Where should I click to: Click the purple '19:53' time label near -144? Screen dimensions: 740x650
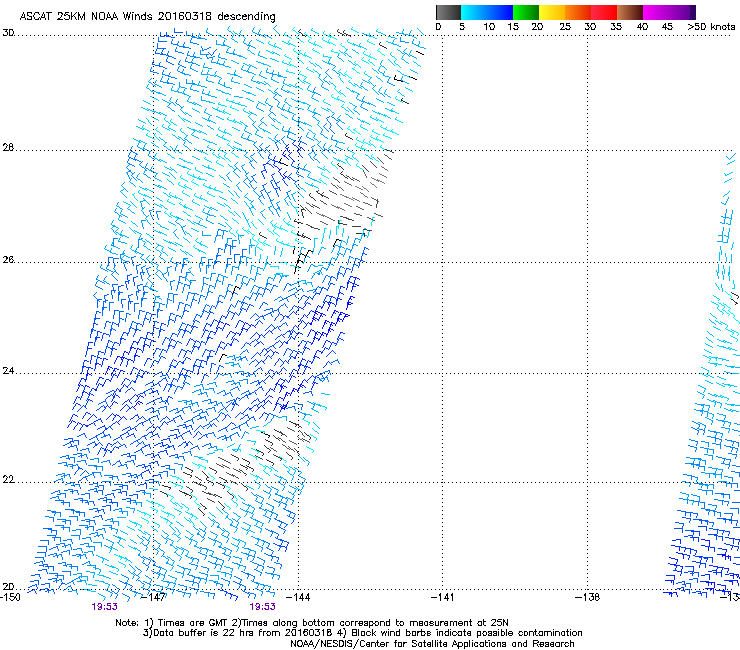262,607
